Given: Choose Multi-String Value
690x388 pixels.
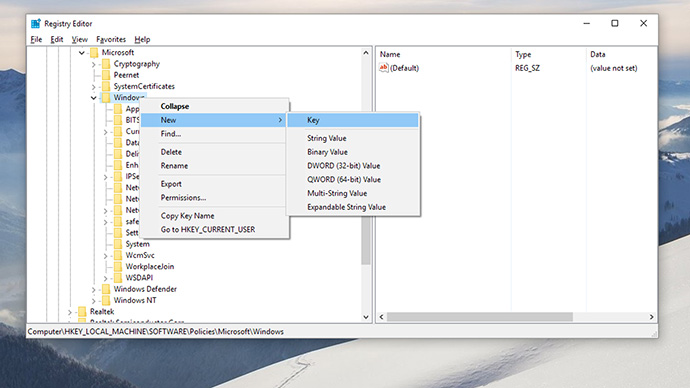Looking at the screenshot, I should tap(353, 193).
